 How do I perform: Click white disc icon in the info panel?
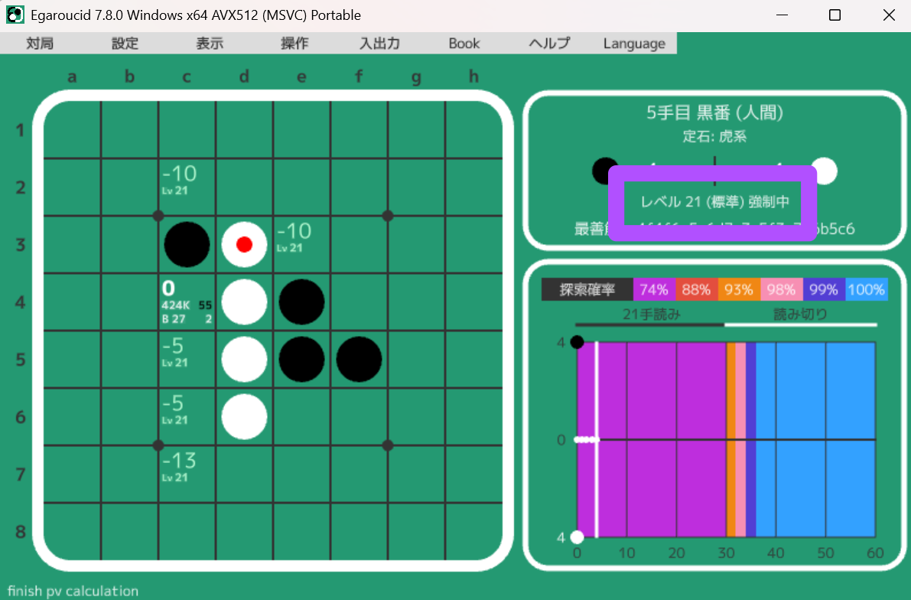point(824,171)
